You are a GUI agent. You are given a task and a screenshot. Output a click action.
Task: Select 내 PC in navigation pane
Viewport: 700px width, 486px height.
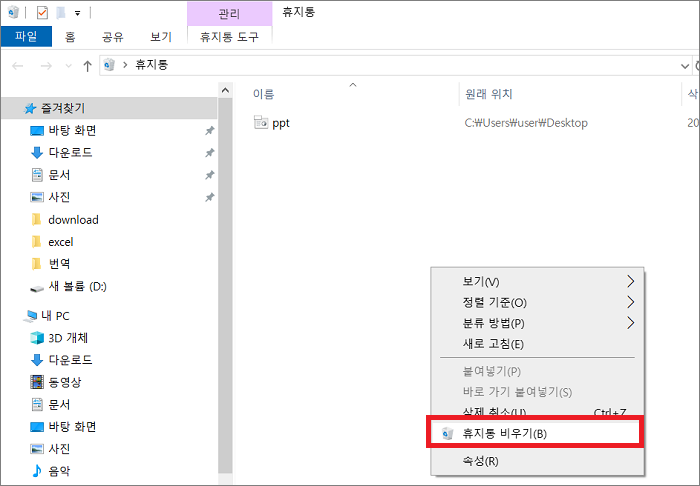tap(55, 316)
